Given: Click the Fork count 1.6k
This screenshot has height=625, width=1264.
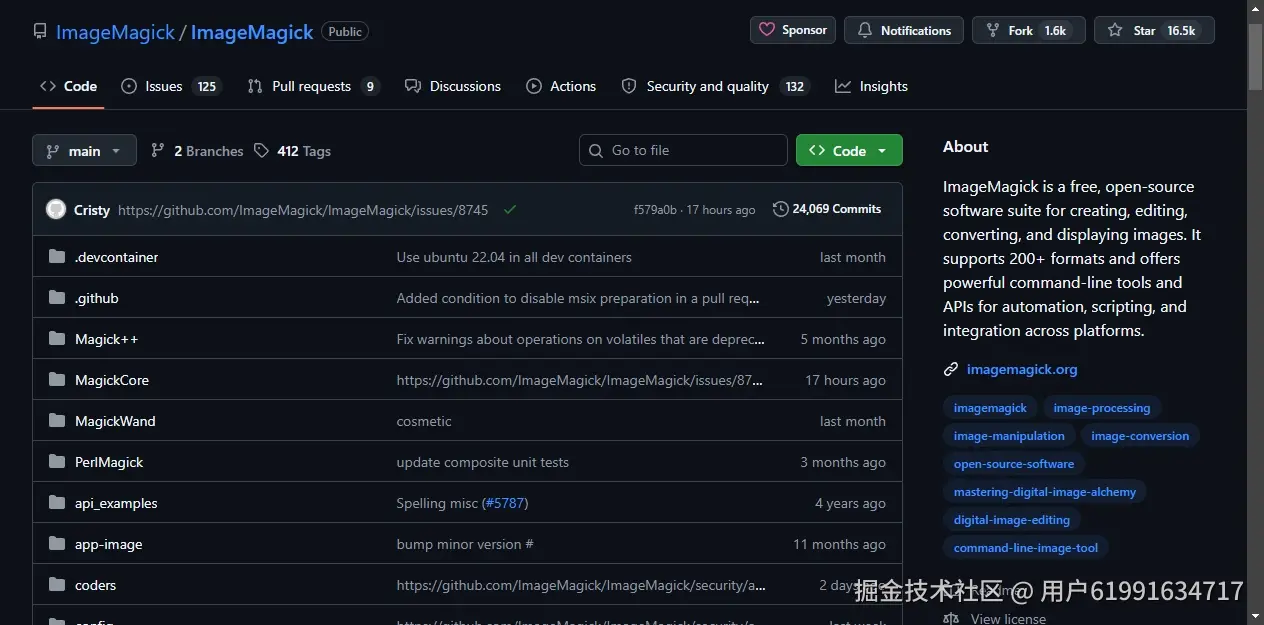Looking at the screenshot, I should click(1055, 31).
